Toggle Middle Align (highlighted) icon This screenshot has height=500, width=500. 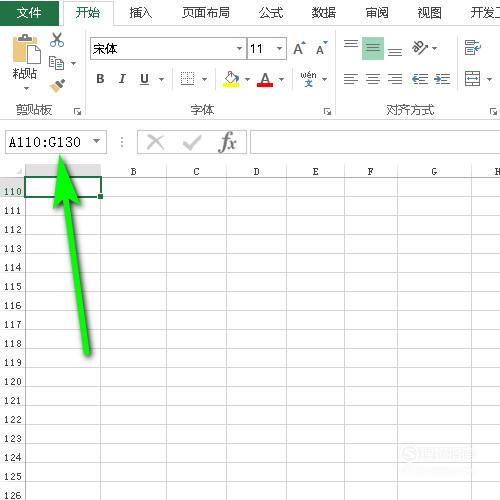tap(373, 49)
